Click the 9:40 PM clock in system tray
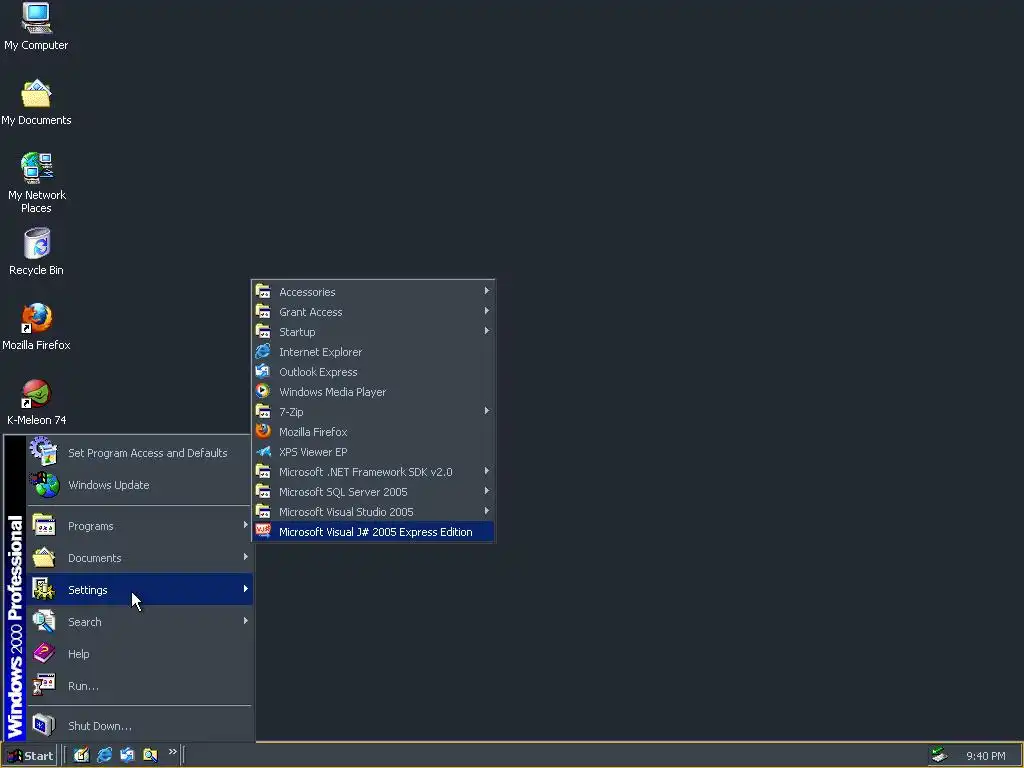This screenshot has height=768, width=1024. [985, 756]
